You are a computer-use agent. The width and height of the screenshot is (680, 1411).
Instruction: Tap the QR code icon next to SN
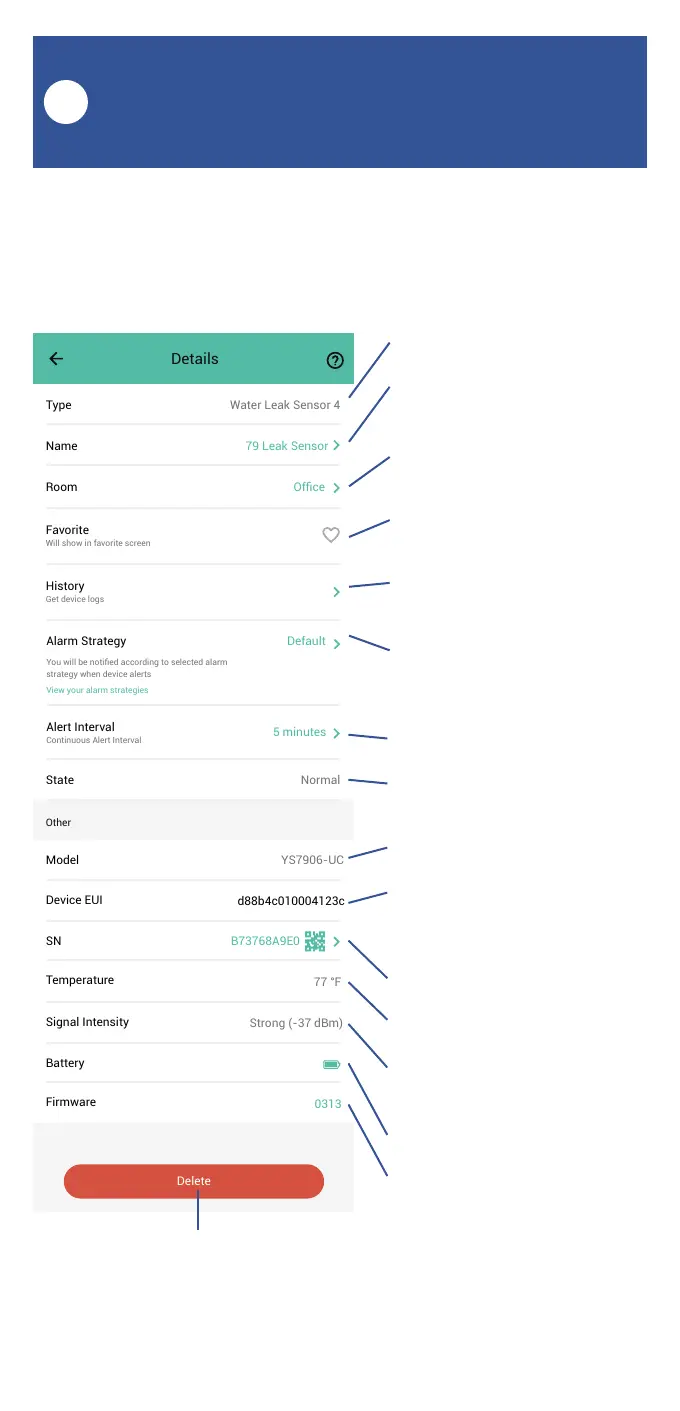315,941
